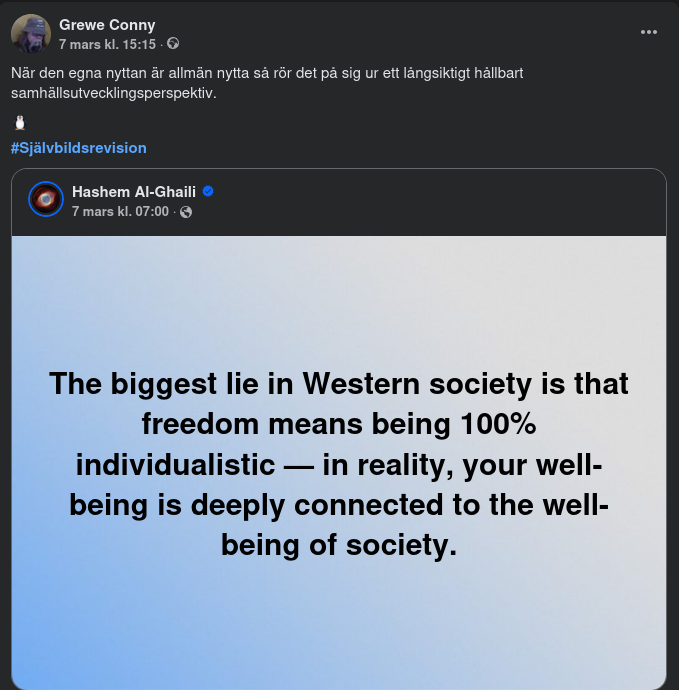Open Grewe Conny's profile picture
Image resolution: width=679 pixels, height=690 pixels.
31,34
